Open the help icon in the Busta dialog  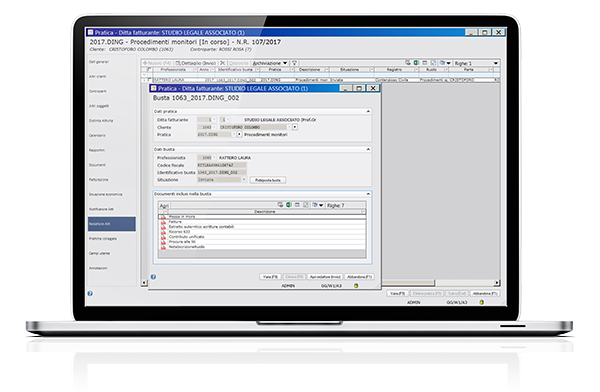[153, 277]
